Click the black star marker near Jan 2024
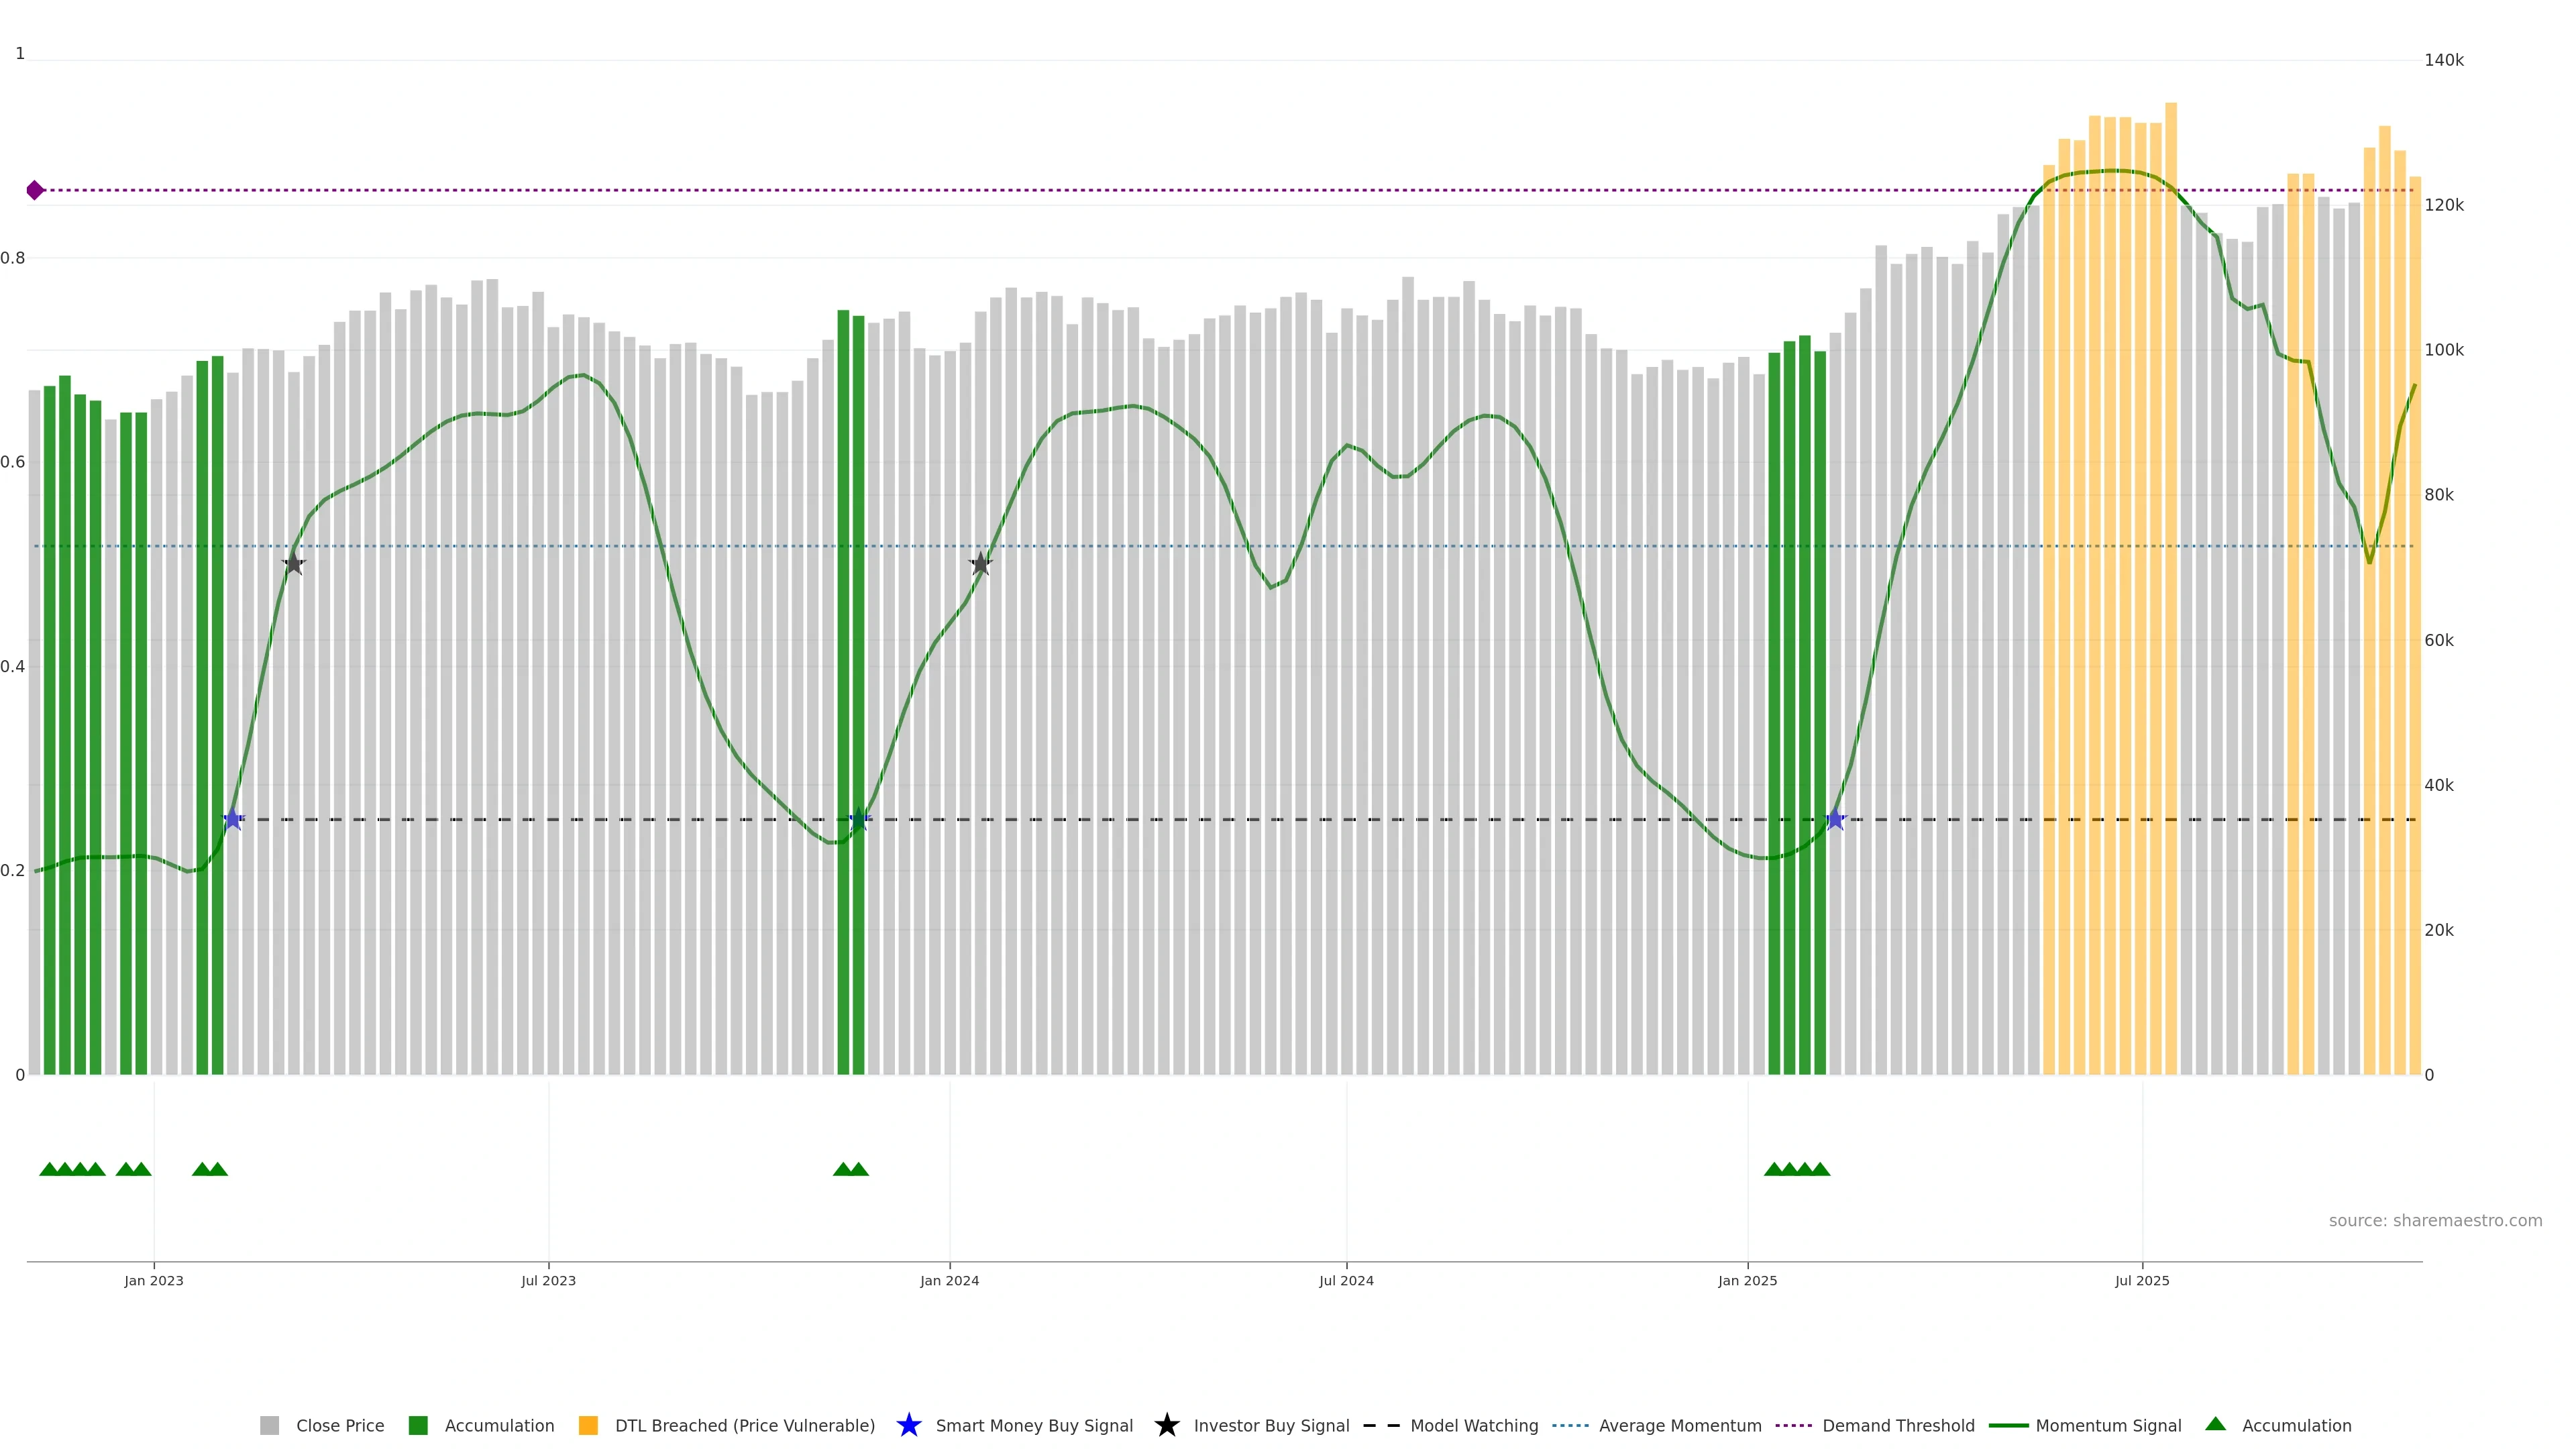 pos(980,564)
